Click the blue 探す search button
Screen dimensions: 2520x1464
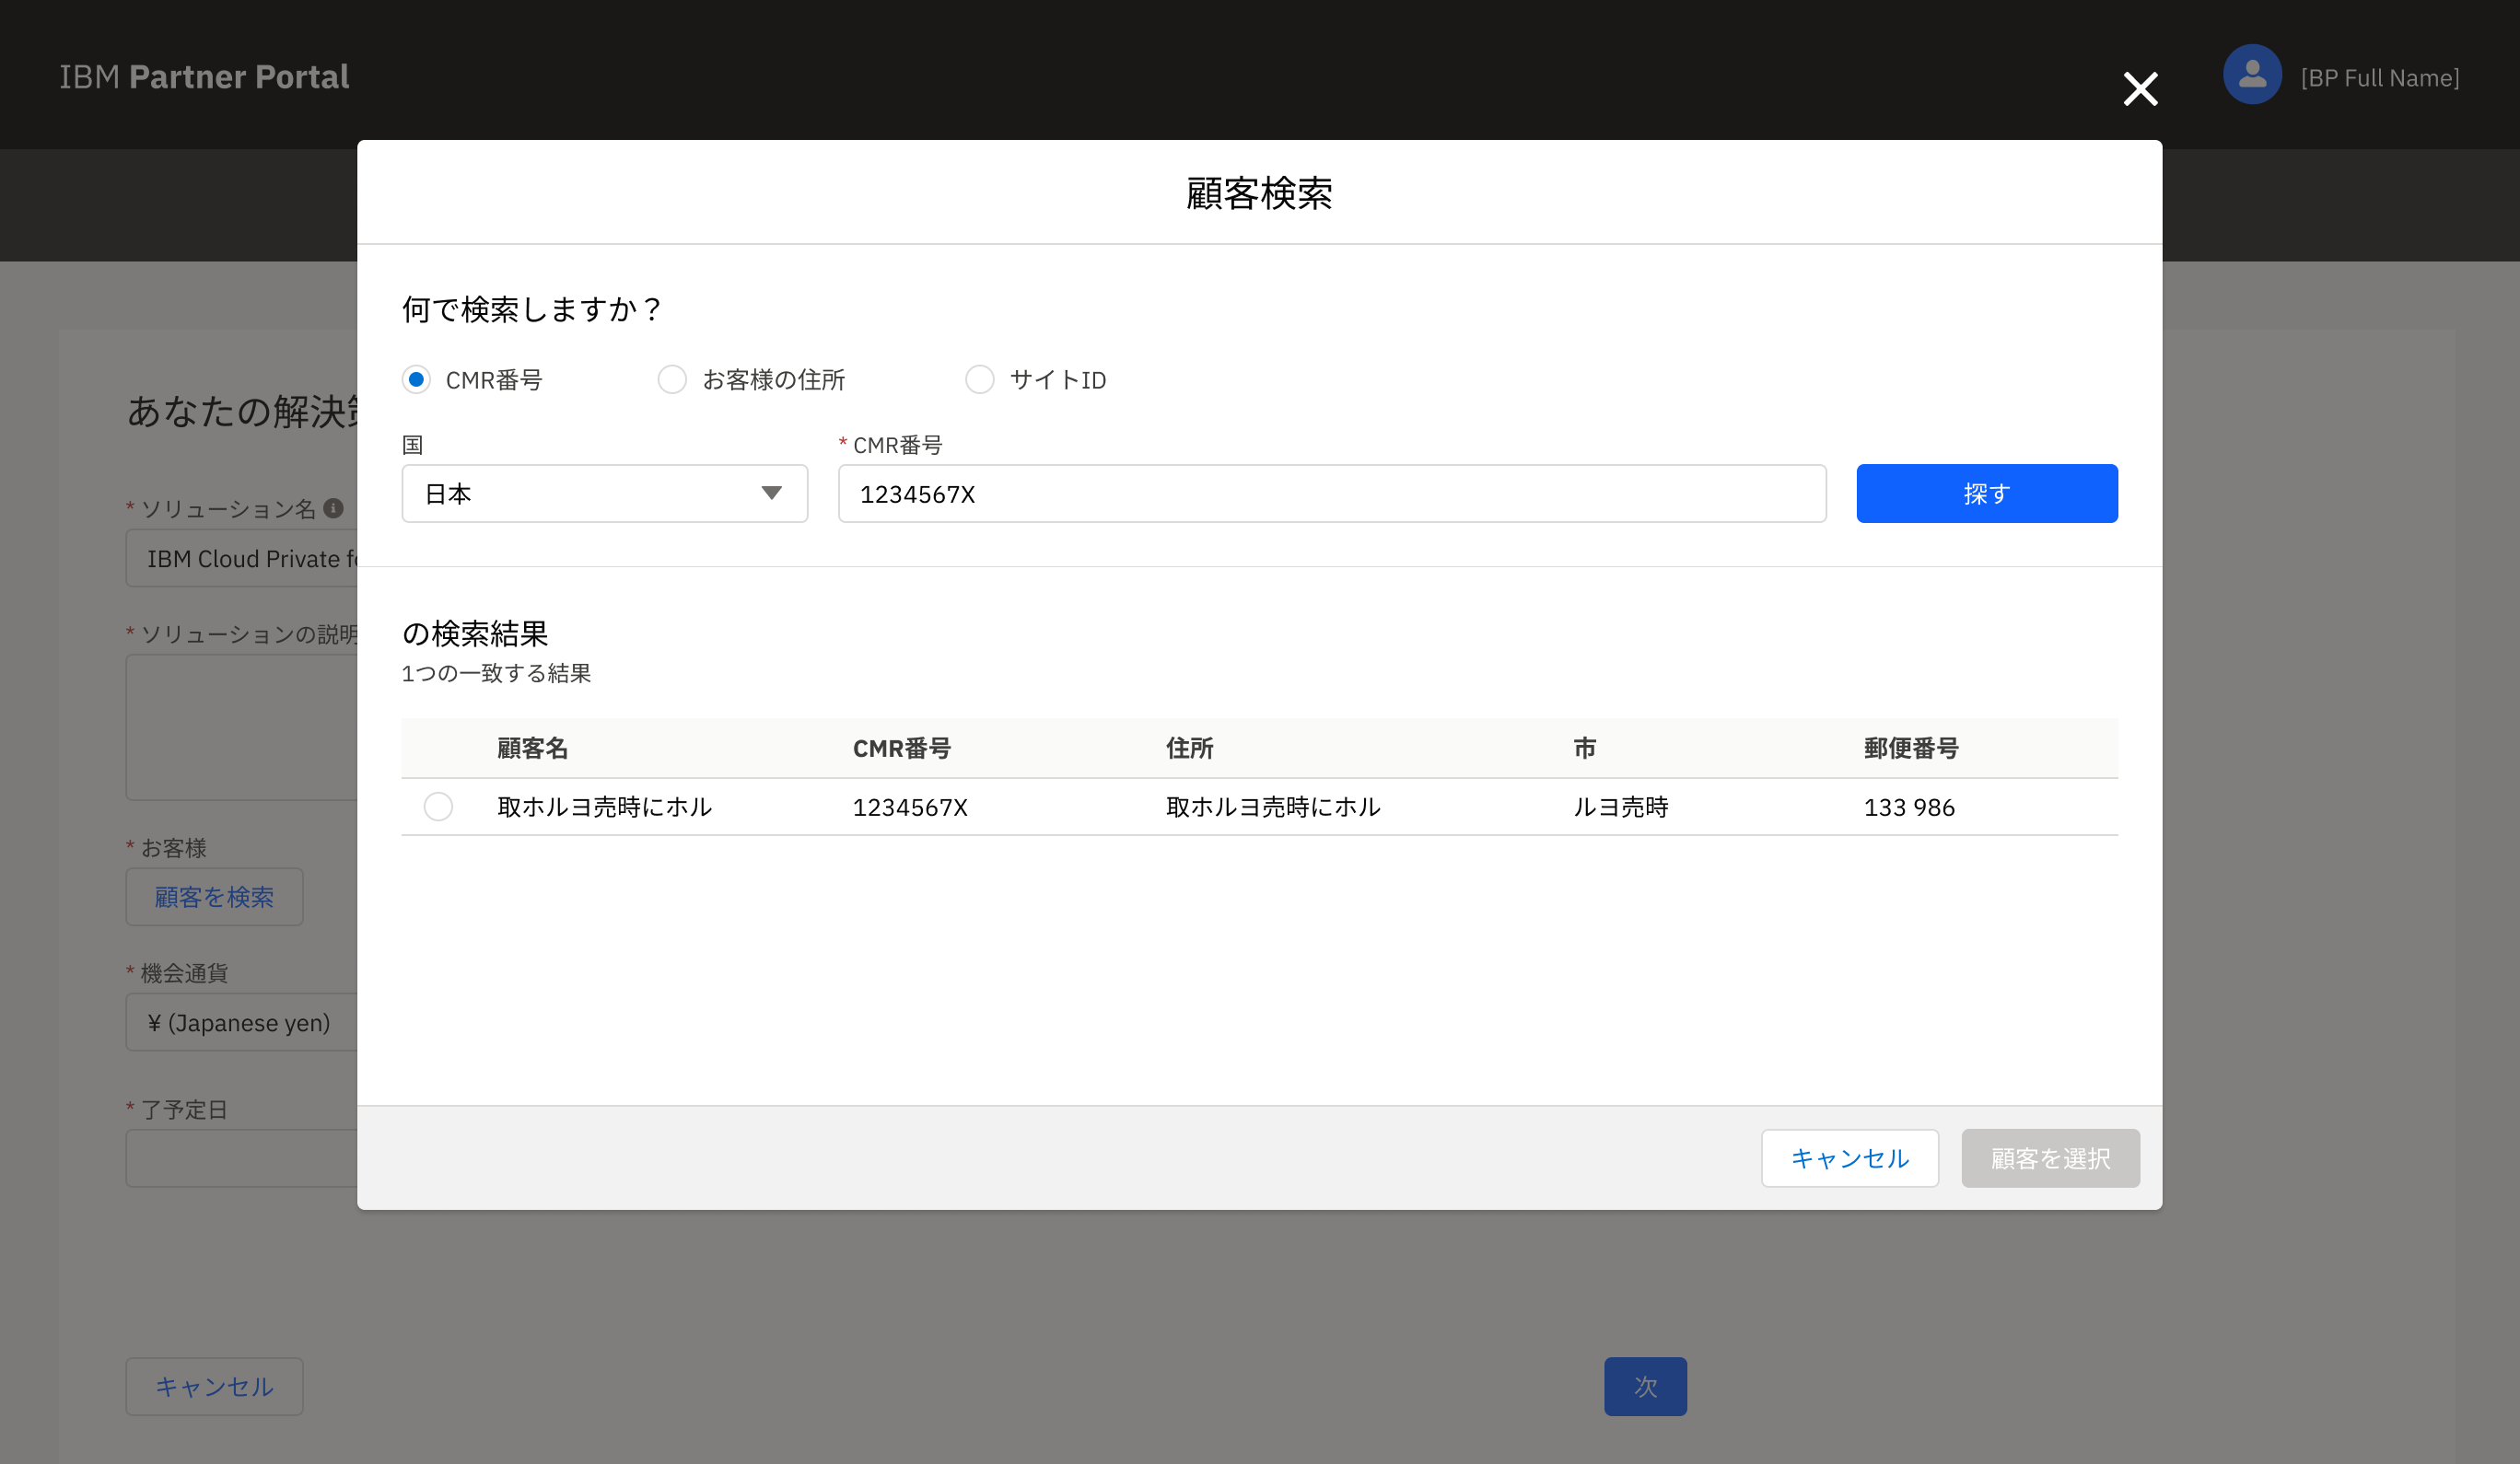click(x=1987, y=493)
